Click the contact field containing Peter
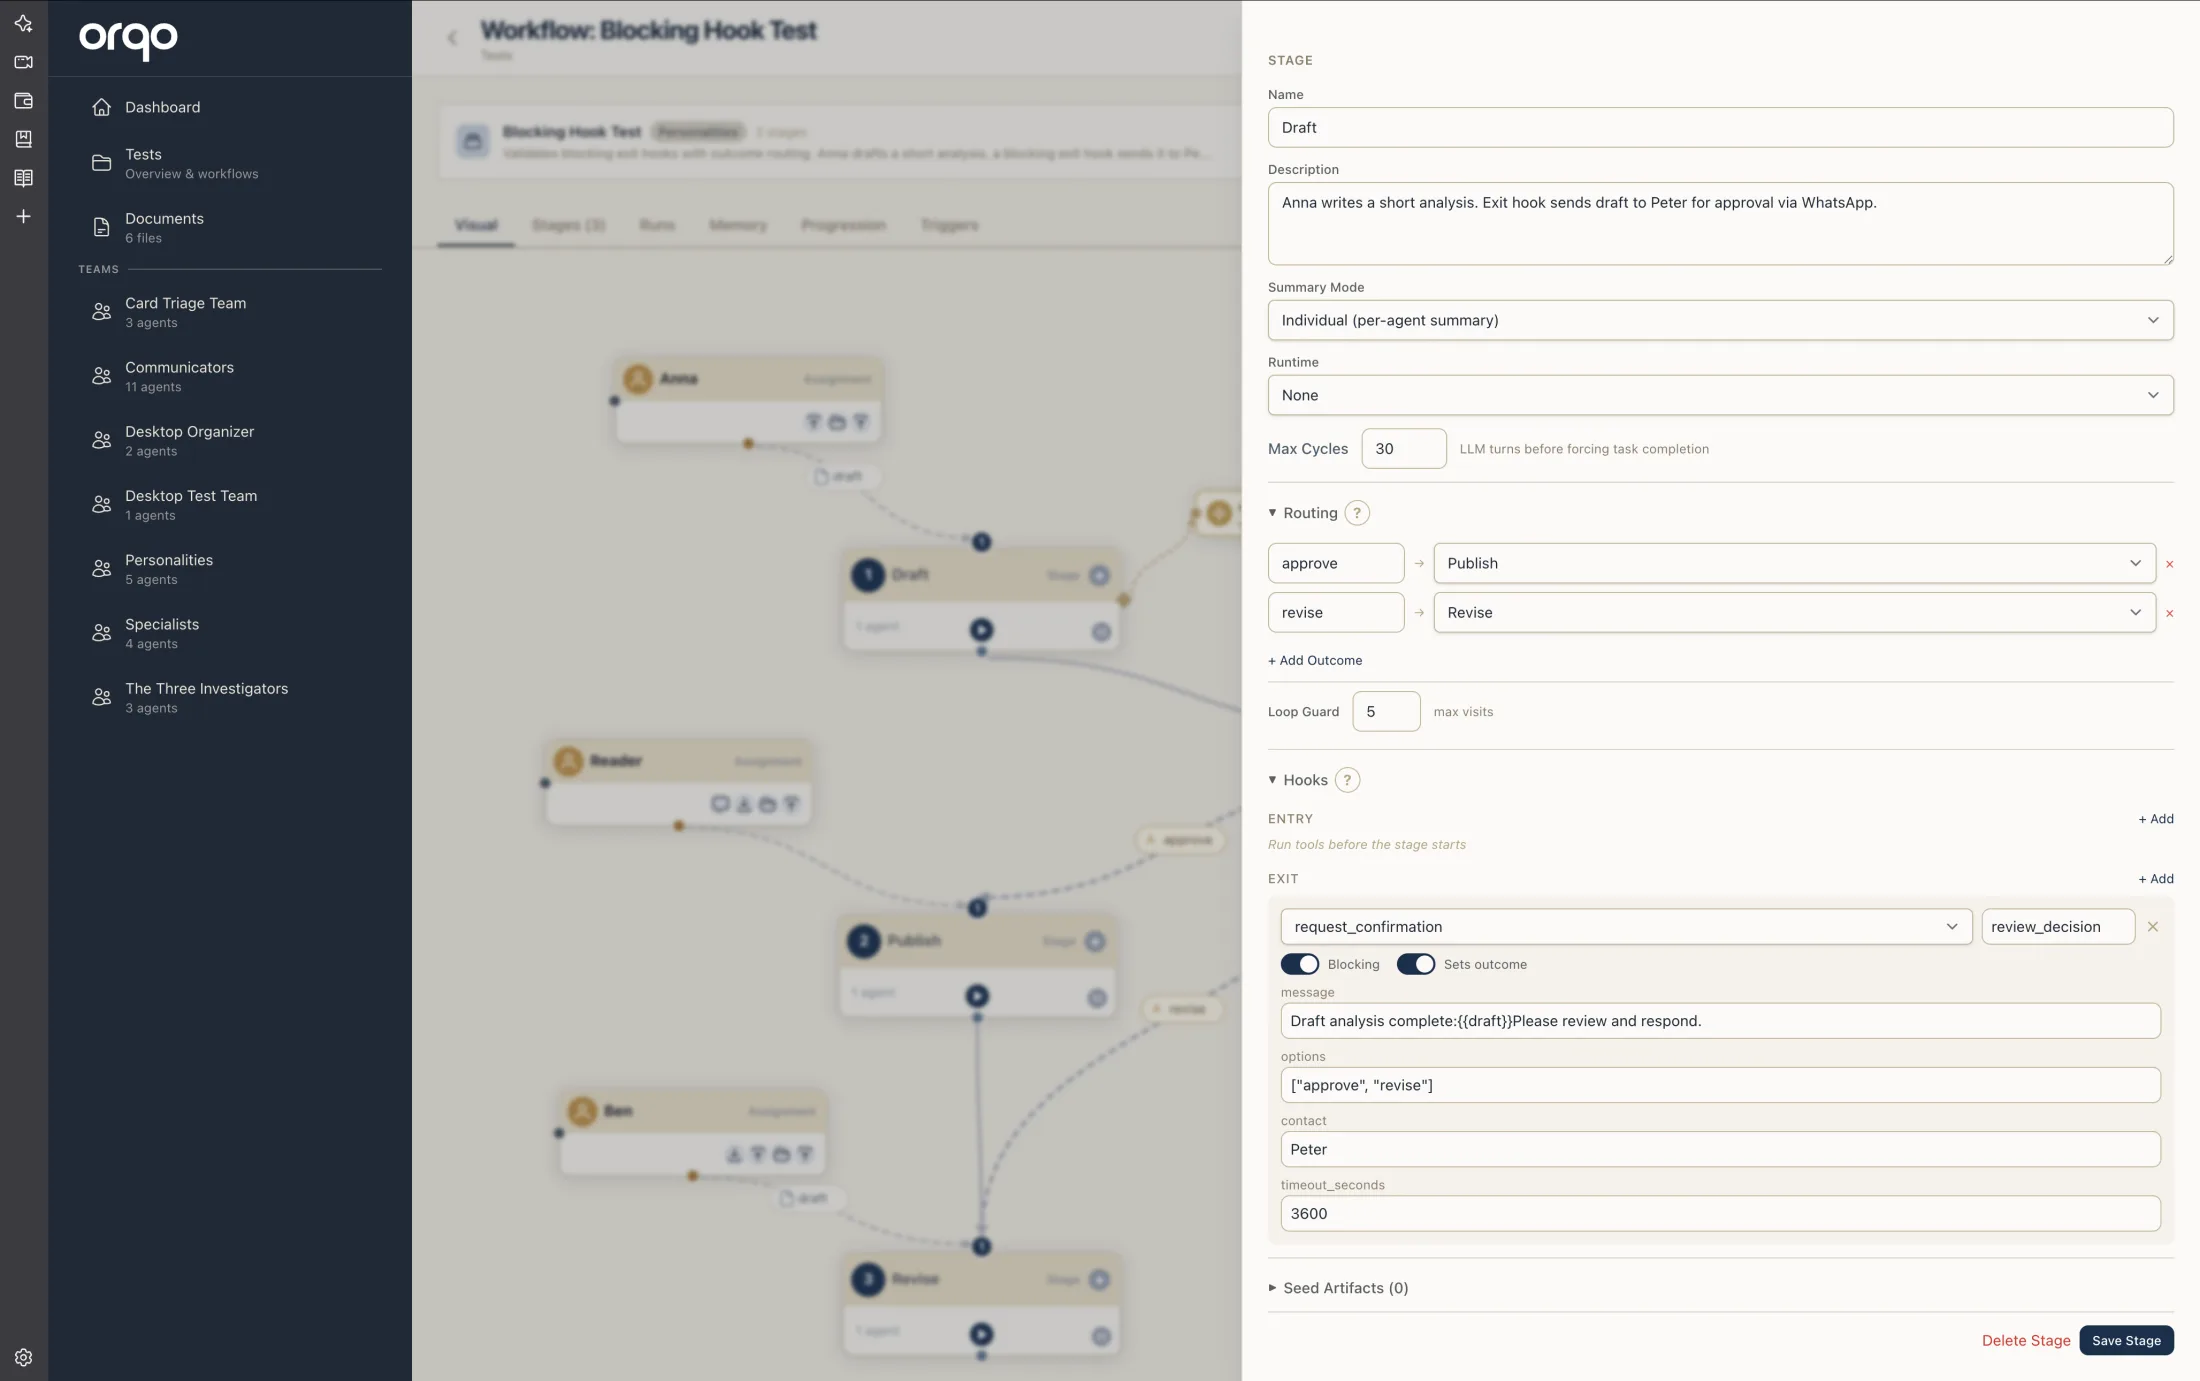 1720,1149
